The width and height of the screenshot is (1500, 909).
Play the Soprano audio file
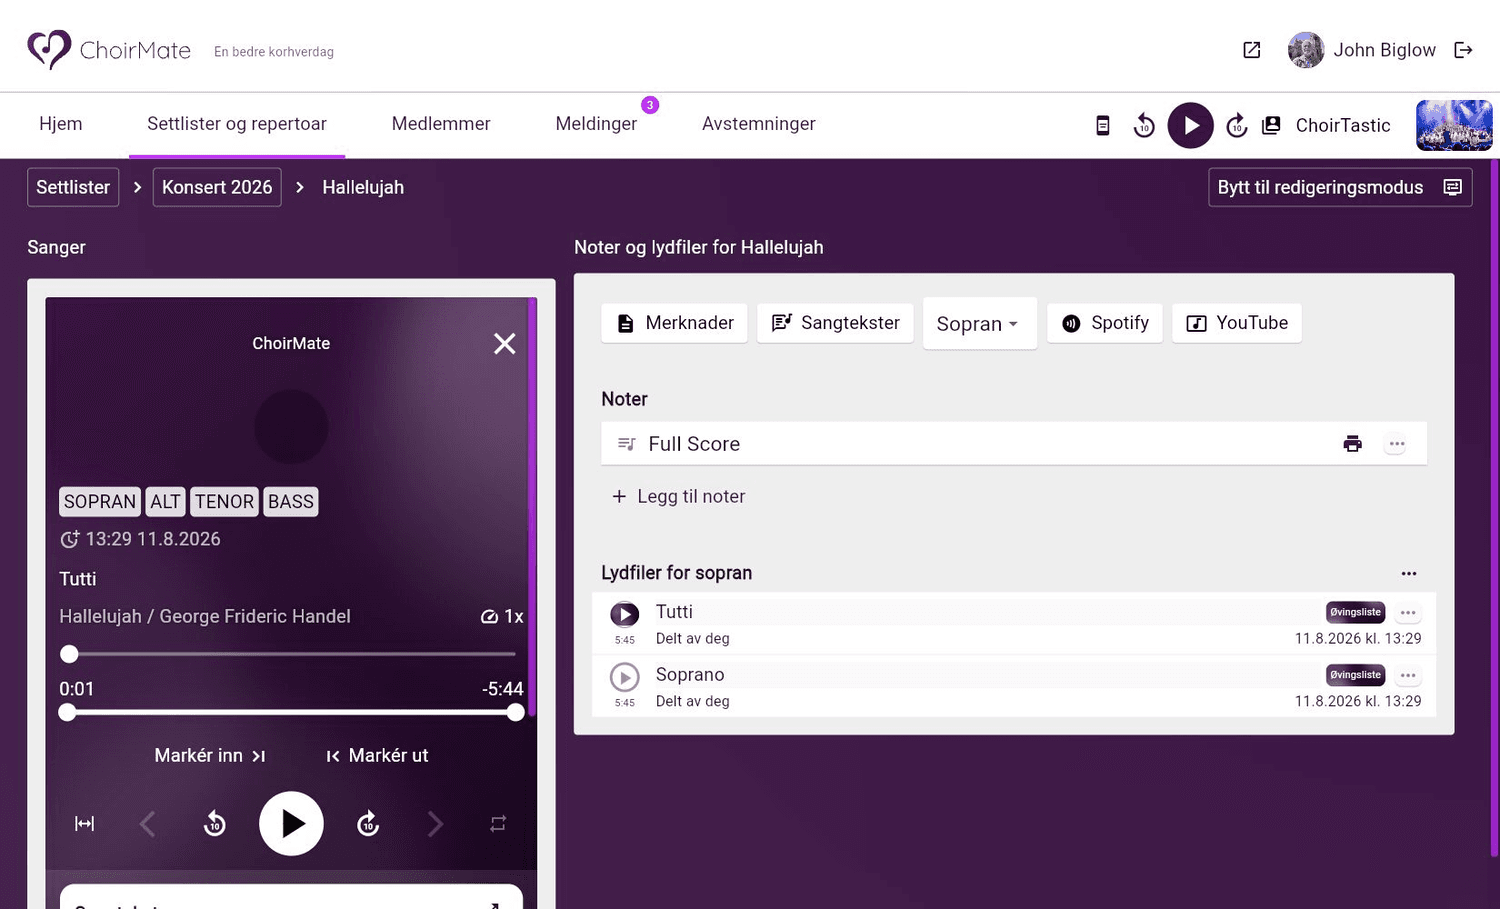tap(625, 677)
